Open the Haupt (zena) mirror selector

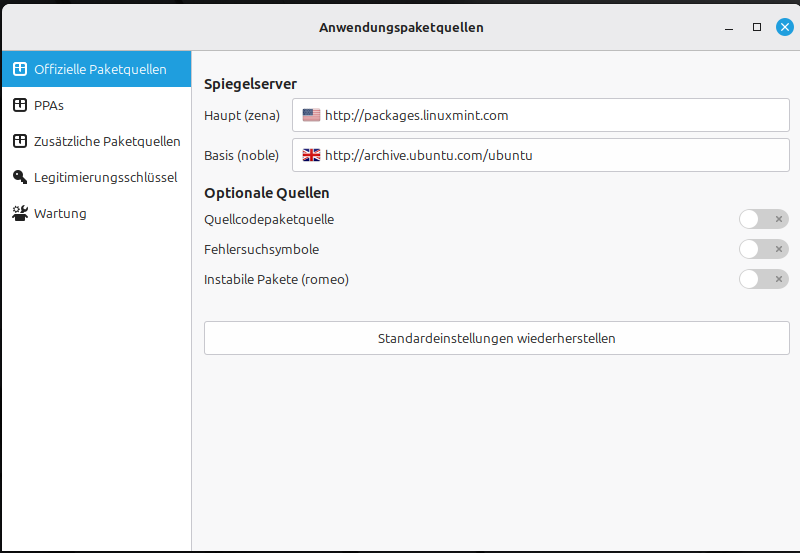pyautogui.click(x=541, y=115)
